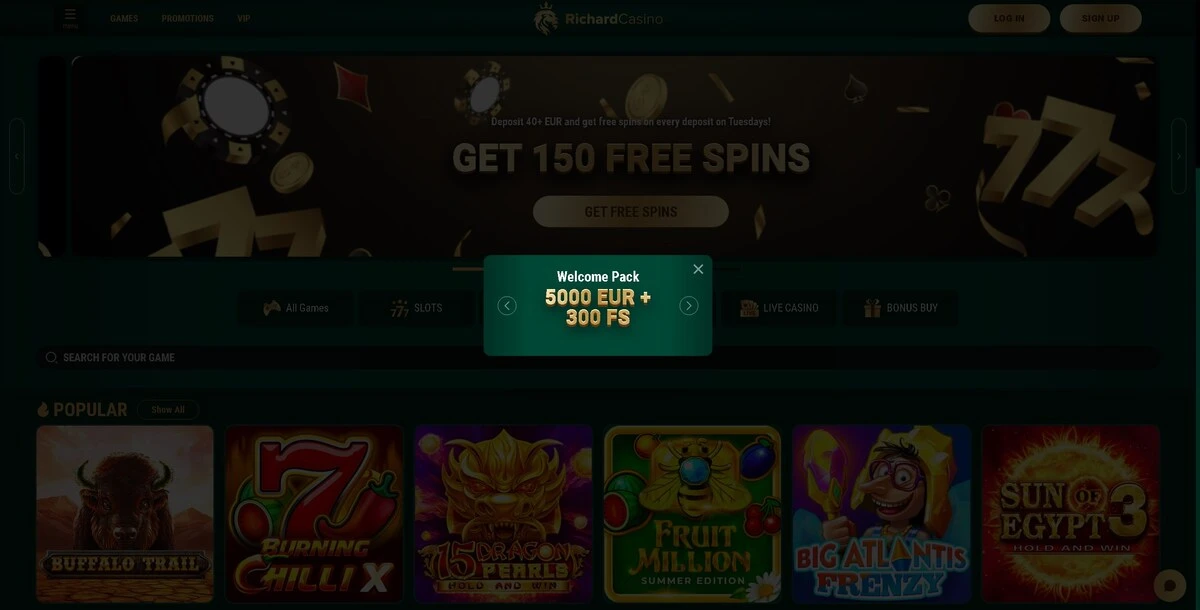Close the Welcome Pack popup
The image size is (1200, 610).
[x=698, y=269]
